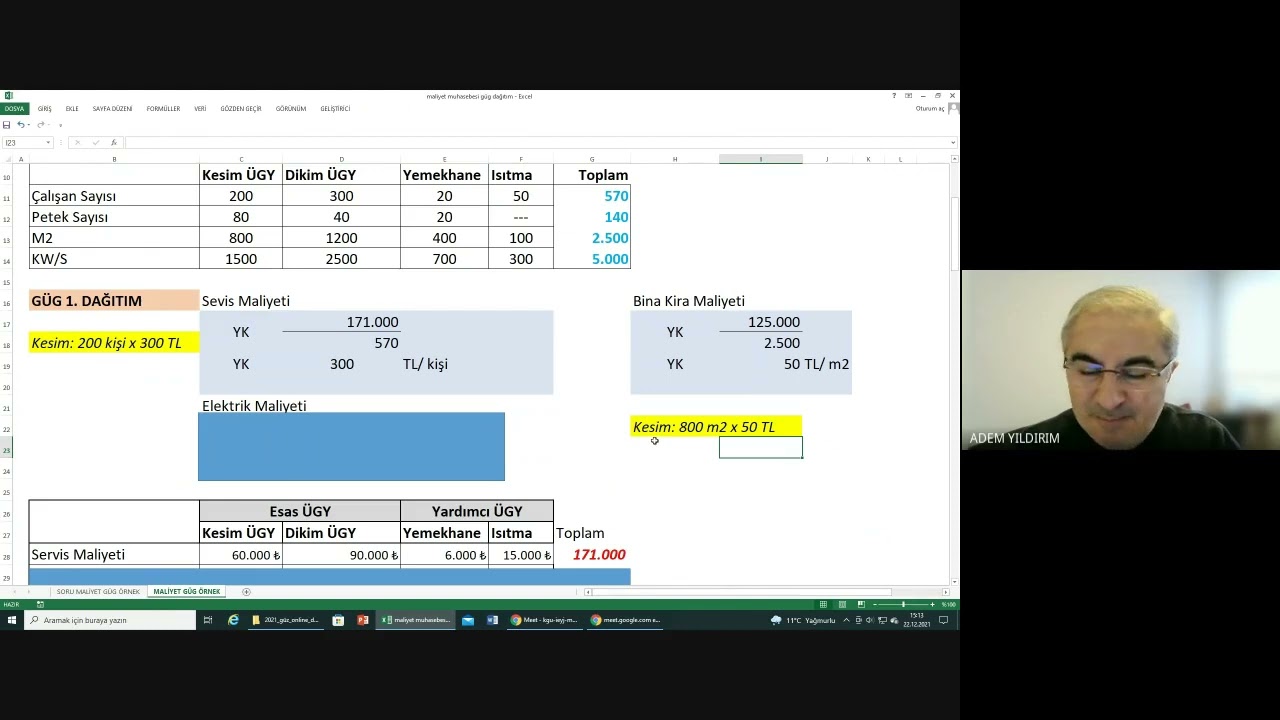Screen dimensions: 1280x720
Task: Expand the Name Box dropdown arrow
Action: point(48,143)
